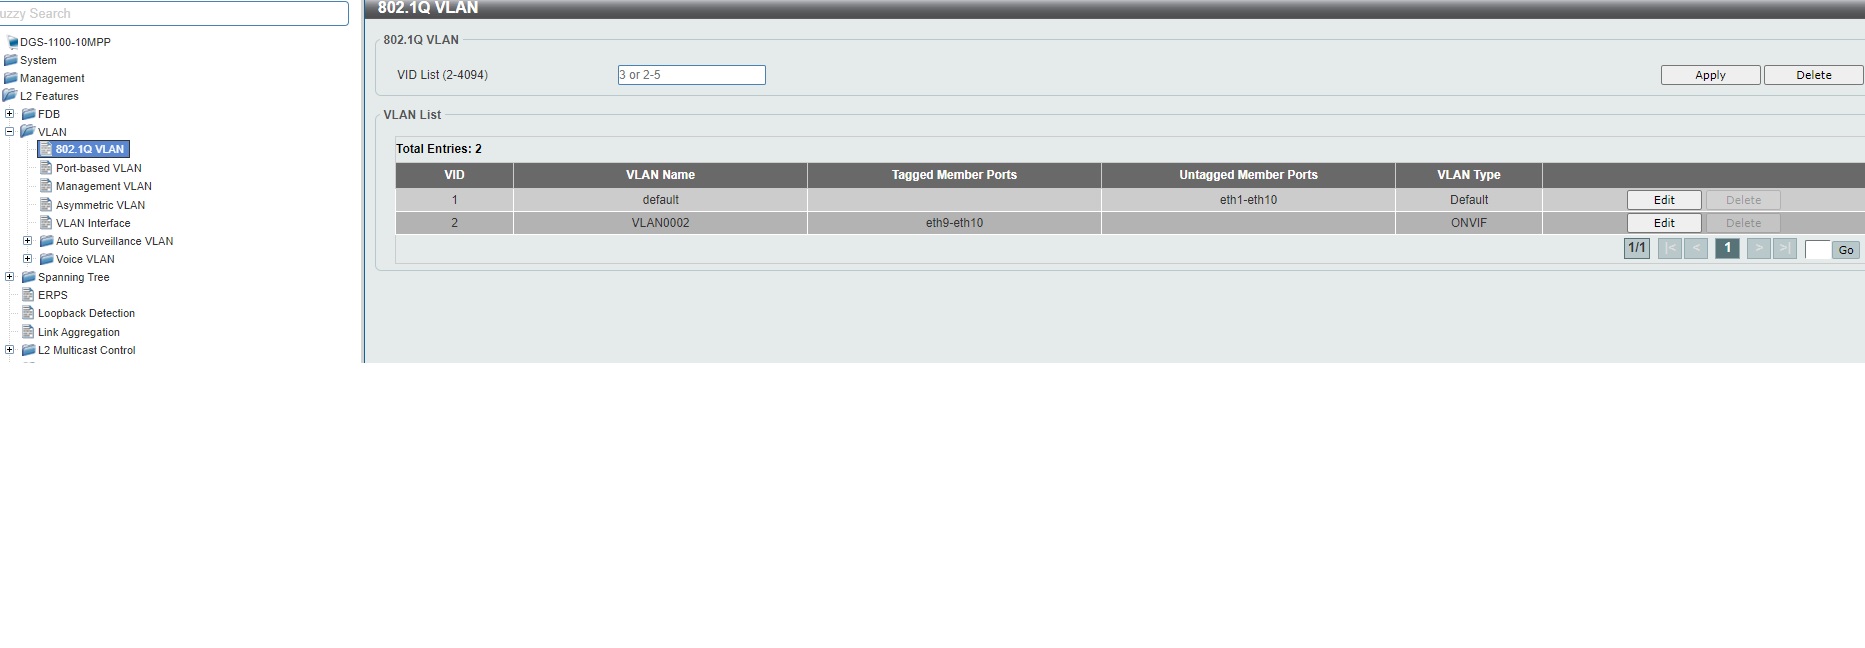Screen dimensions: 1865x648
Task: Focus the VID List input field
Action: (691, 75)
